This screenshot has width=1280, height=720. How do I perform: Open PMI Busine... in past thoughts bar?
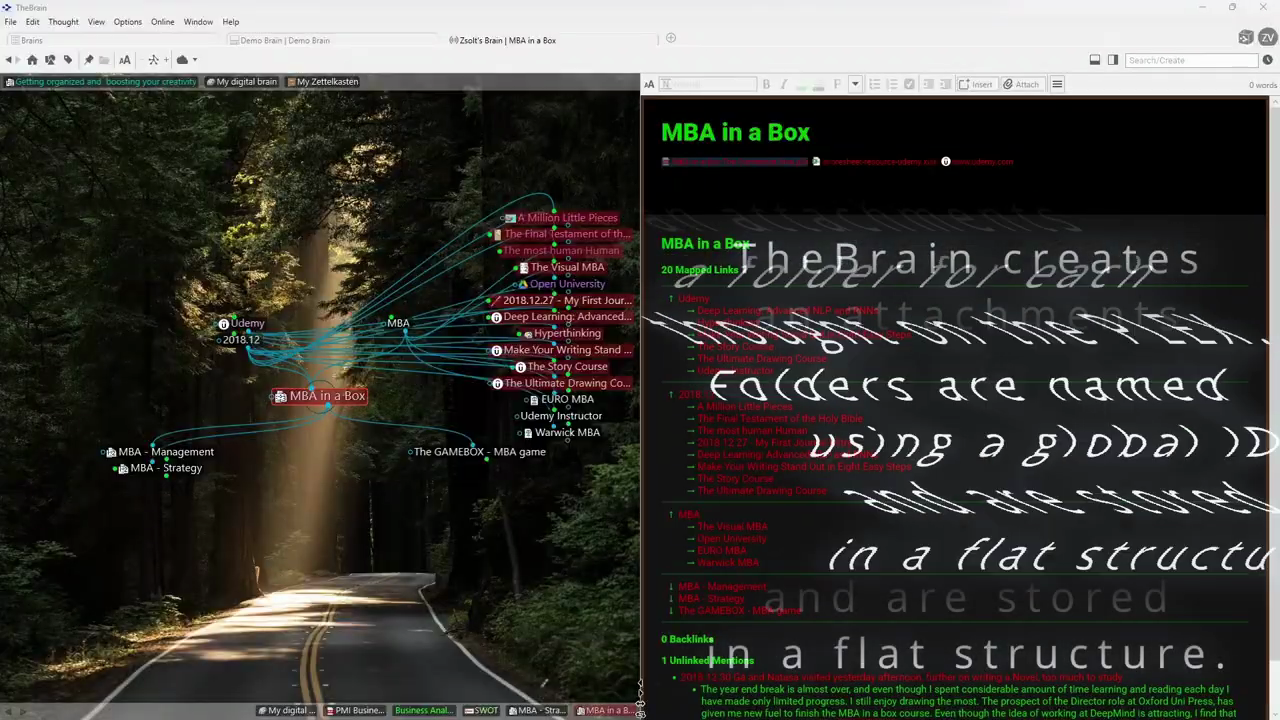click(354, 710)
